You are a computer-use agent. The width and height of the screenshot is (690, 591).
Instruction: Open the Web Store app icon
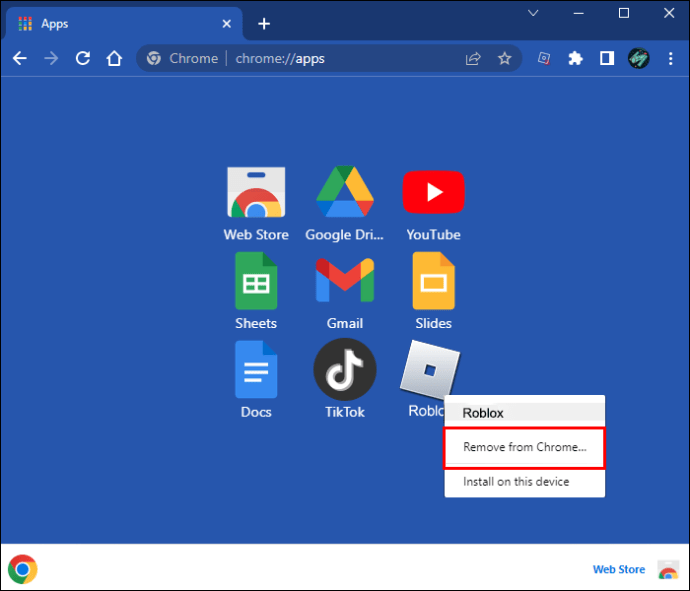pyautogui.click(x=255, y=194)
